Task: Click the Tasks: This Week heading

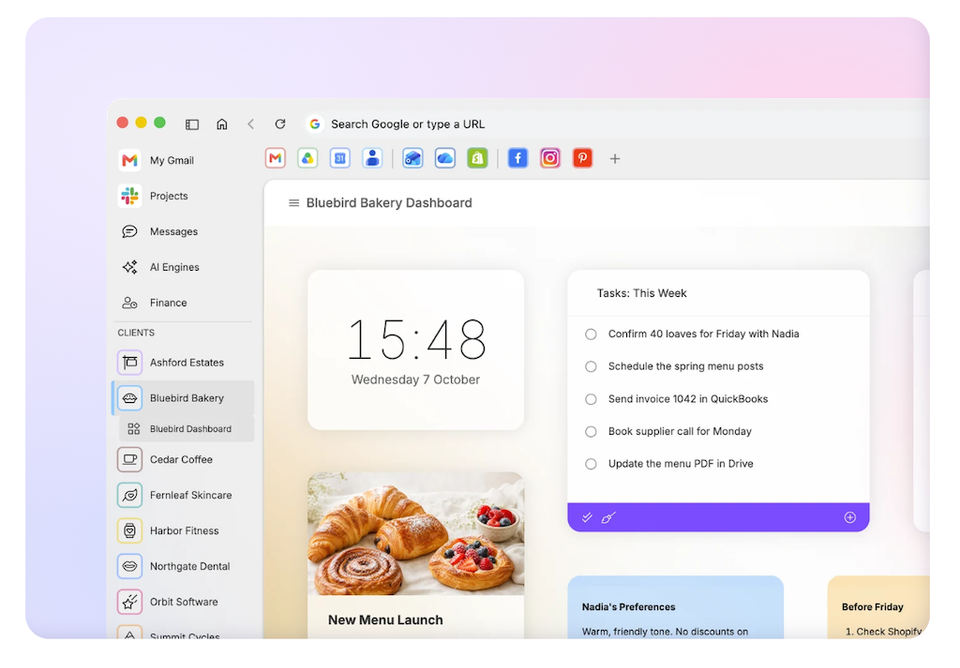Action: point(642,293)
